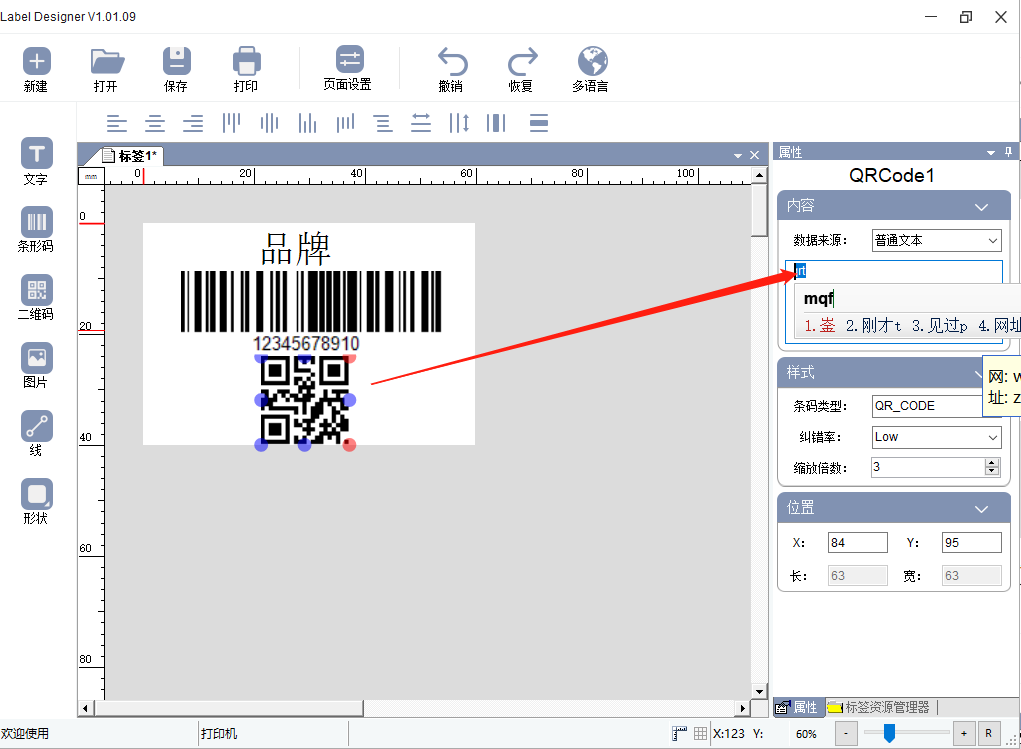Click the horizontal scrollbar right arrow
This screenshot has height=749, width=1021.
pos(742,708)
